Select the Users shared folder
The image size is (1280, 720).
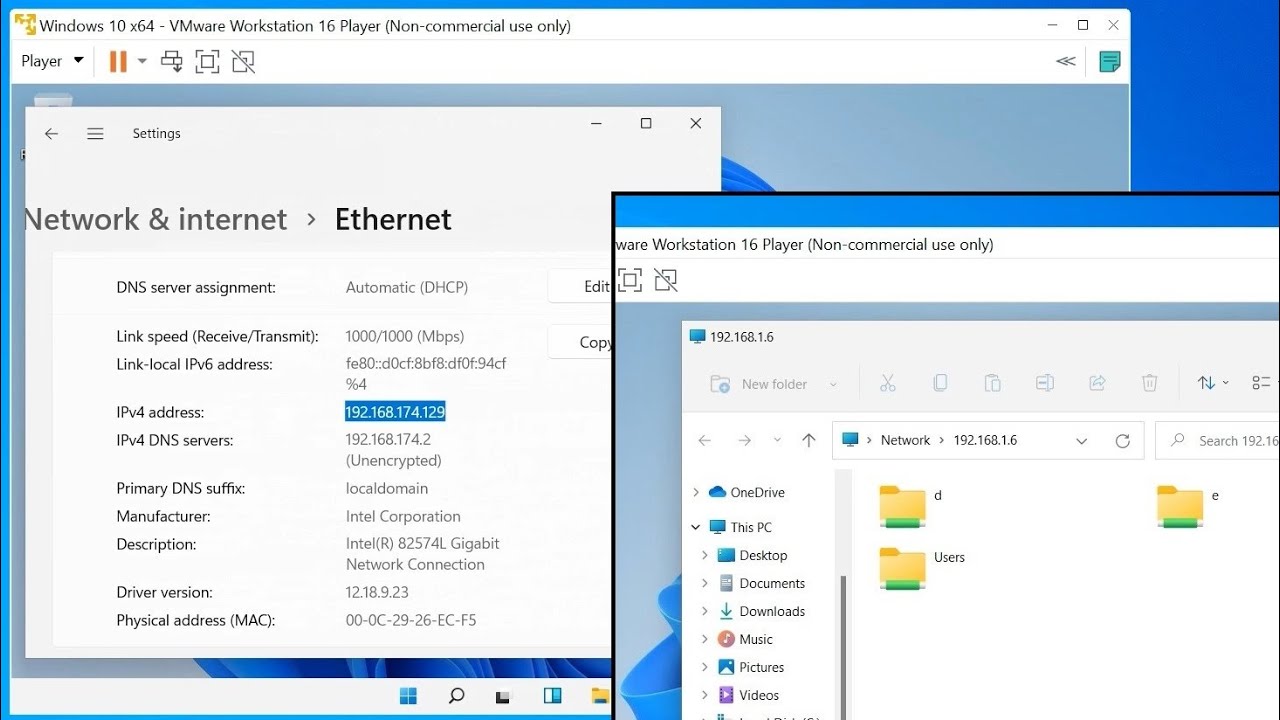point(922,569)
